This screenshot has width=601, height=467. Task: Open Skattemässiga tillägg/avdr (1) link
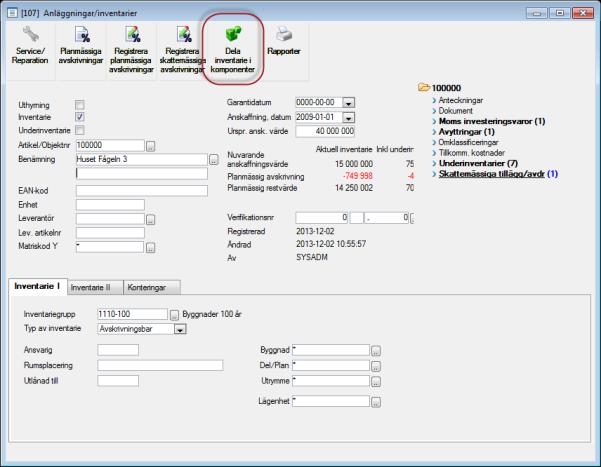498,174
